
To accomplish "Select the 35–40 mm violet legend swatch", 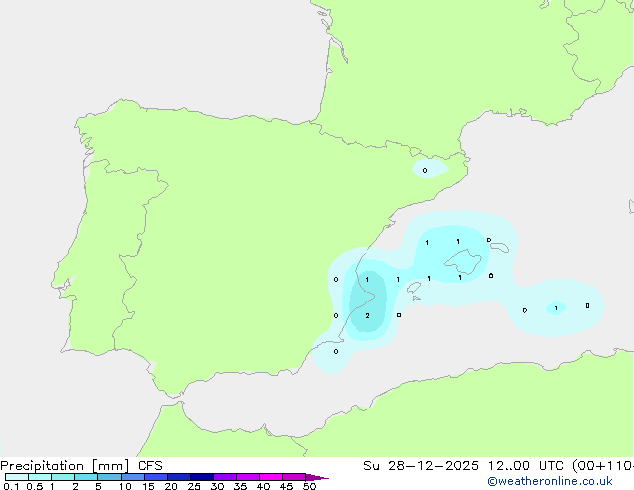I will click(248, 477).
